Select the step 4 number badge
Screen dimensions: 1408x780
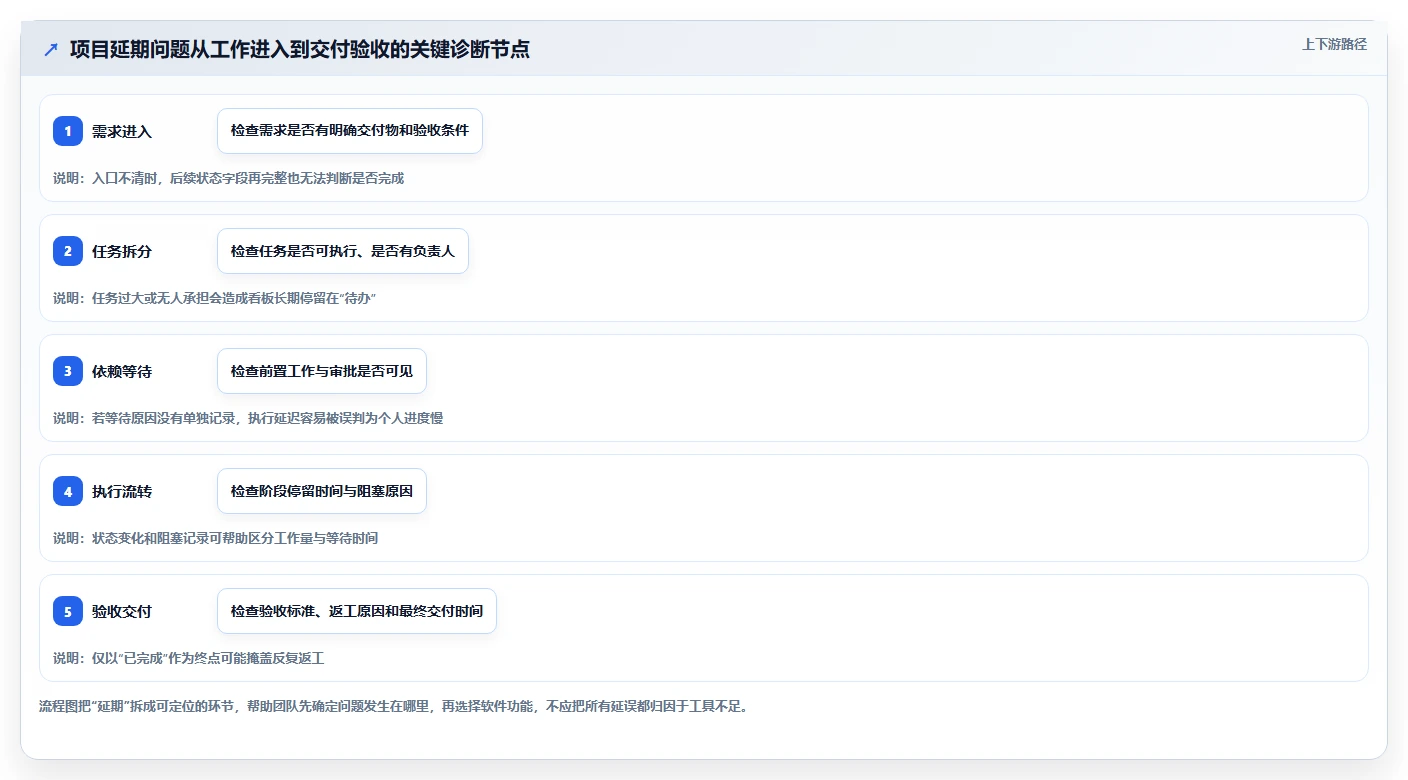pyautogui.click(x=68, y=491)
